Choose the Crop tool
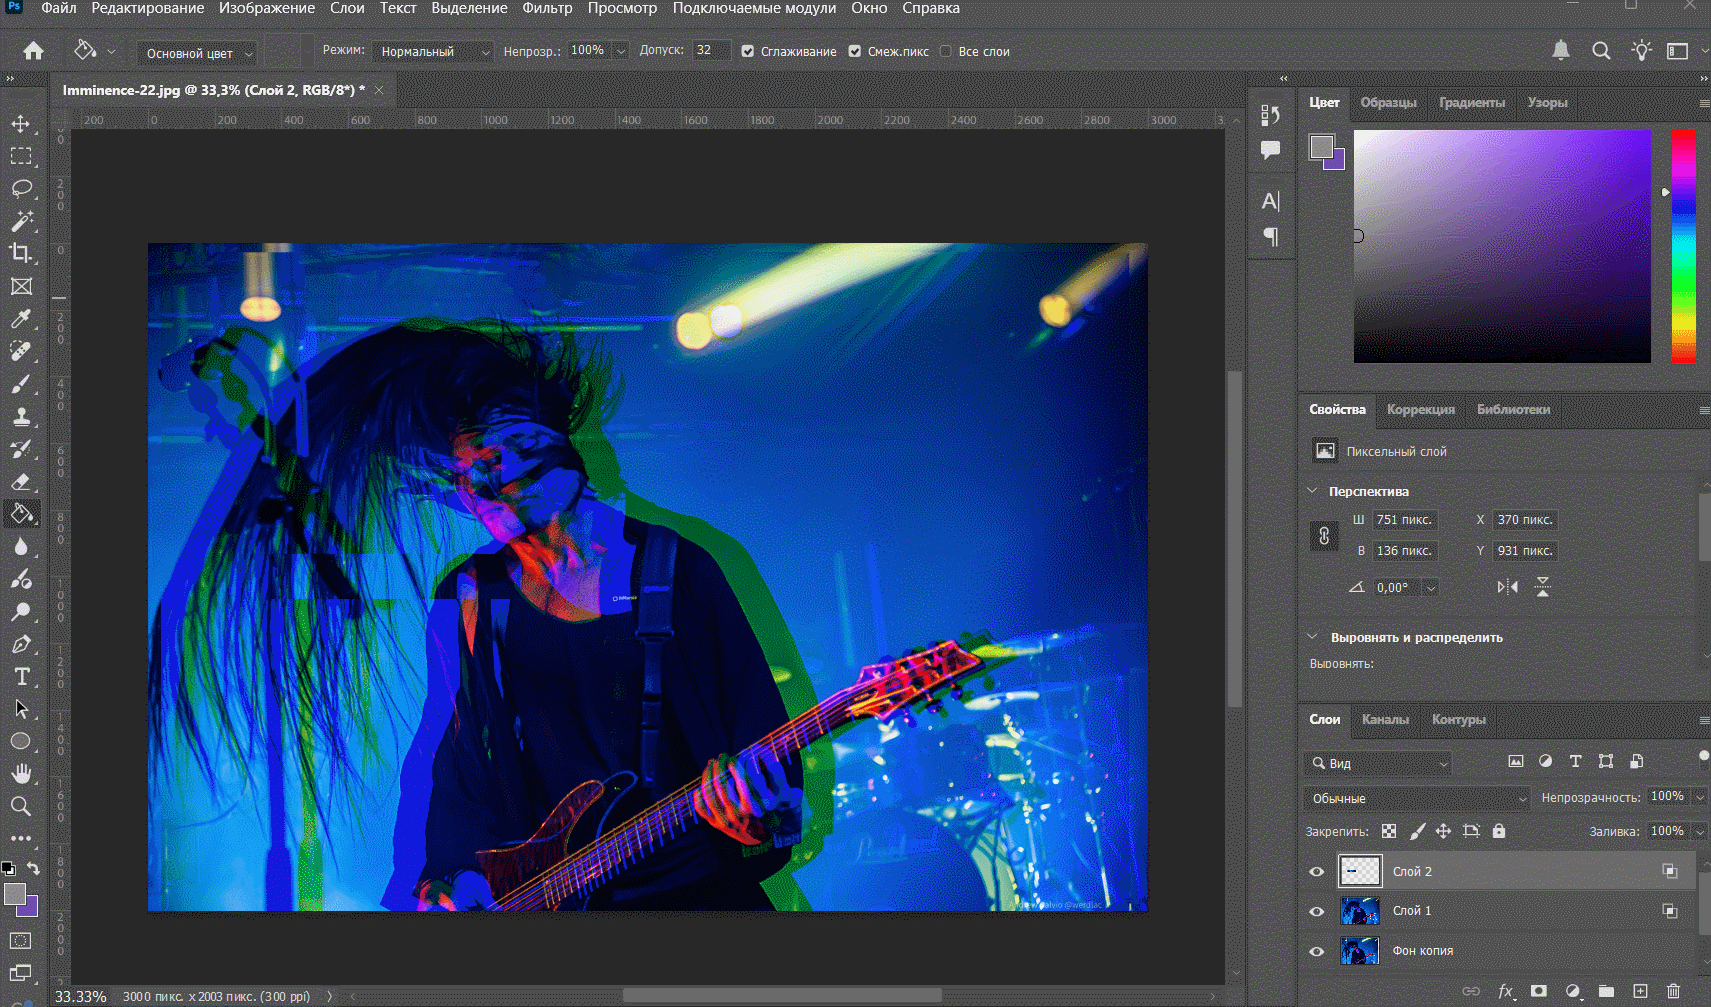Image resolution: width=1711 pixels, height=1007 pixels. (21, 253)
